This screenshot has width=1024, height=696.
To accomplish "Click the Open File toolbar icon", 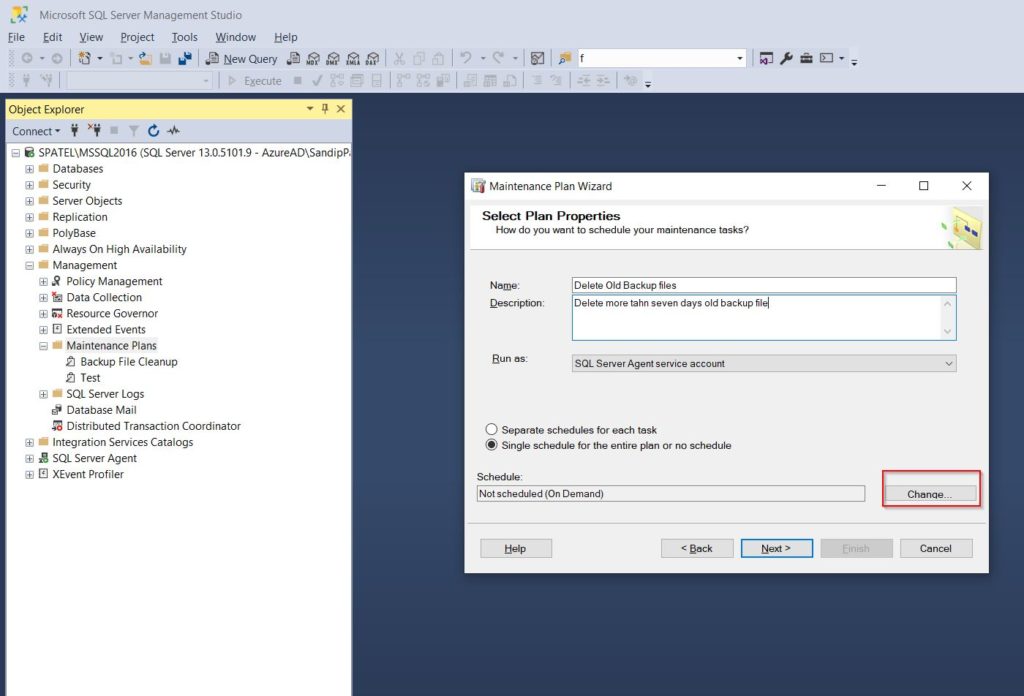I will (x=145, y=59).
